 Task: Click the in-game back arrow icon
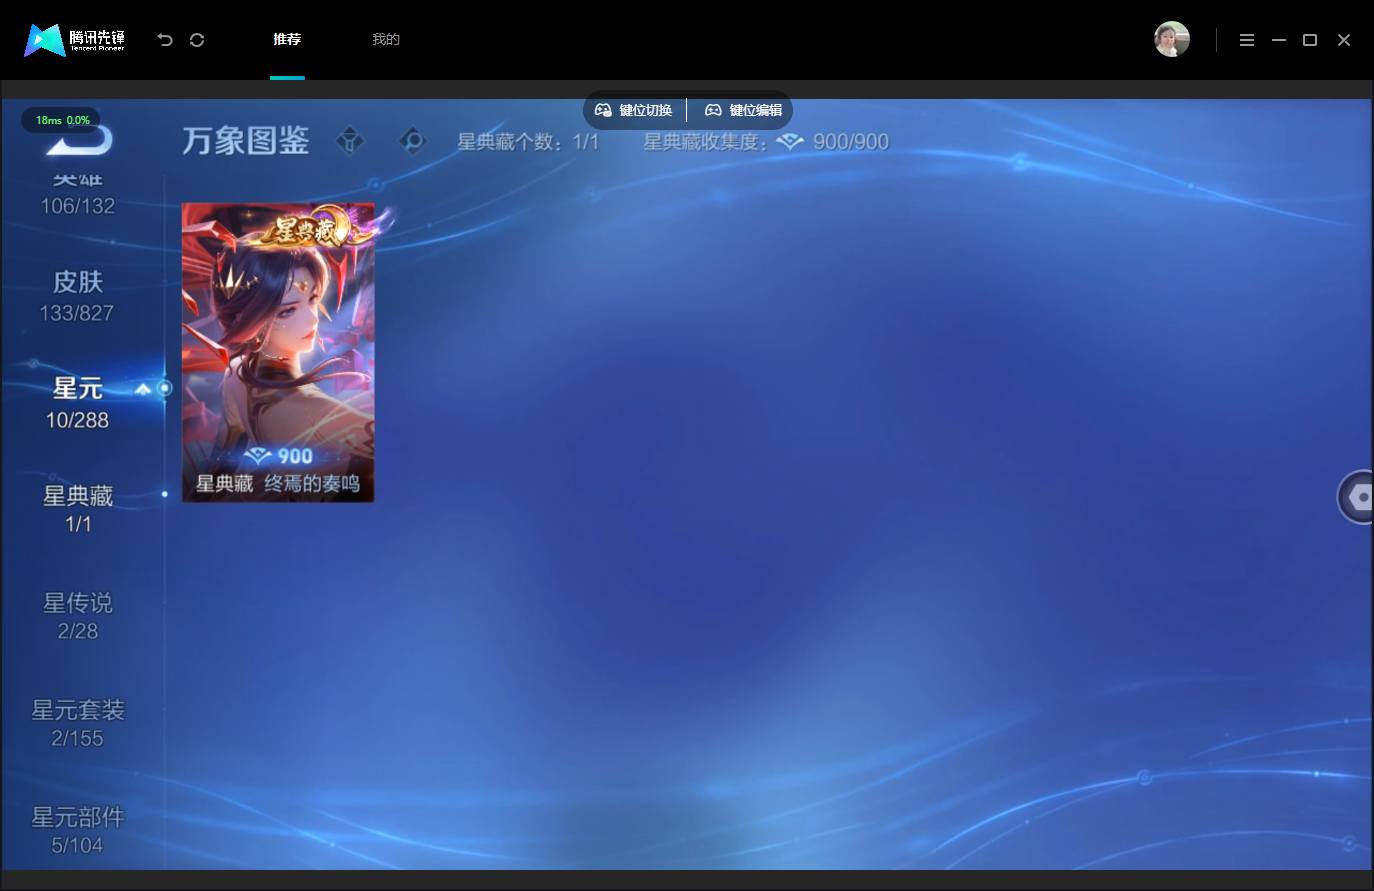point(79,140)
